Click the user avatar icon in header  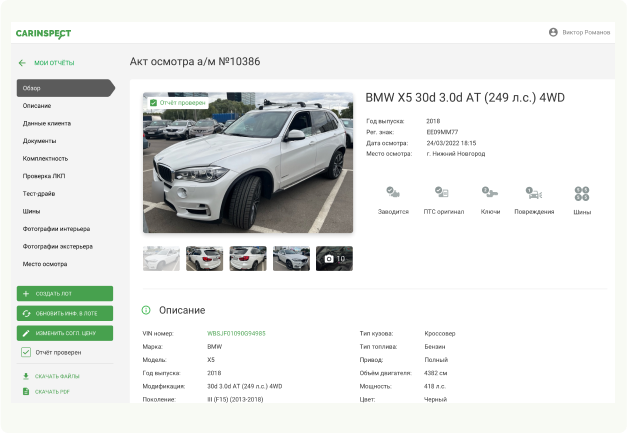(x=553, y=32)
